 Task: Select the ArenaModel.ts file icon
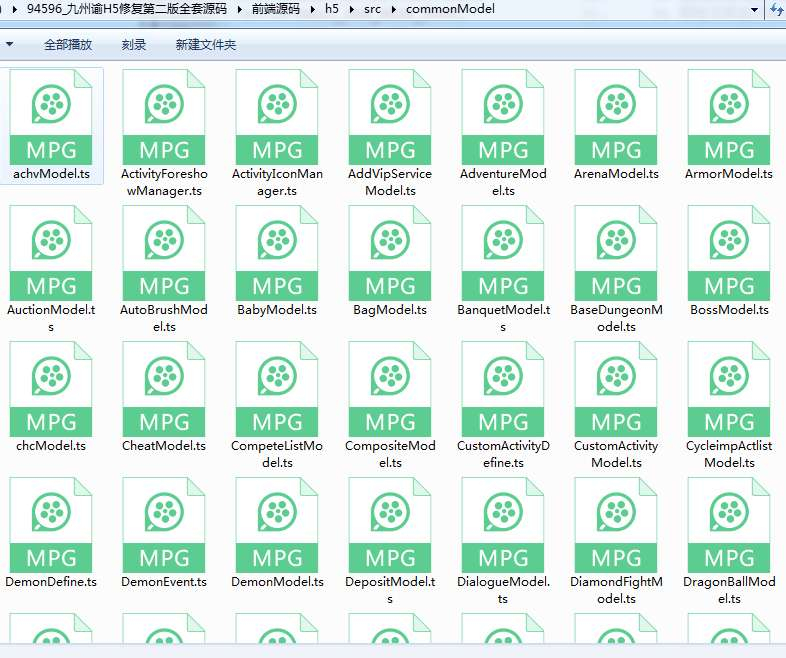(616, 118)
